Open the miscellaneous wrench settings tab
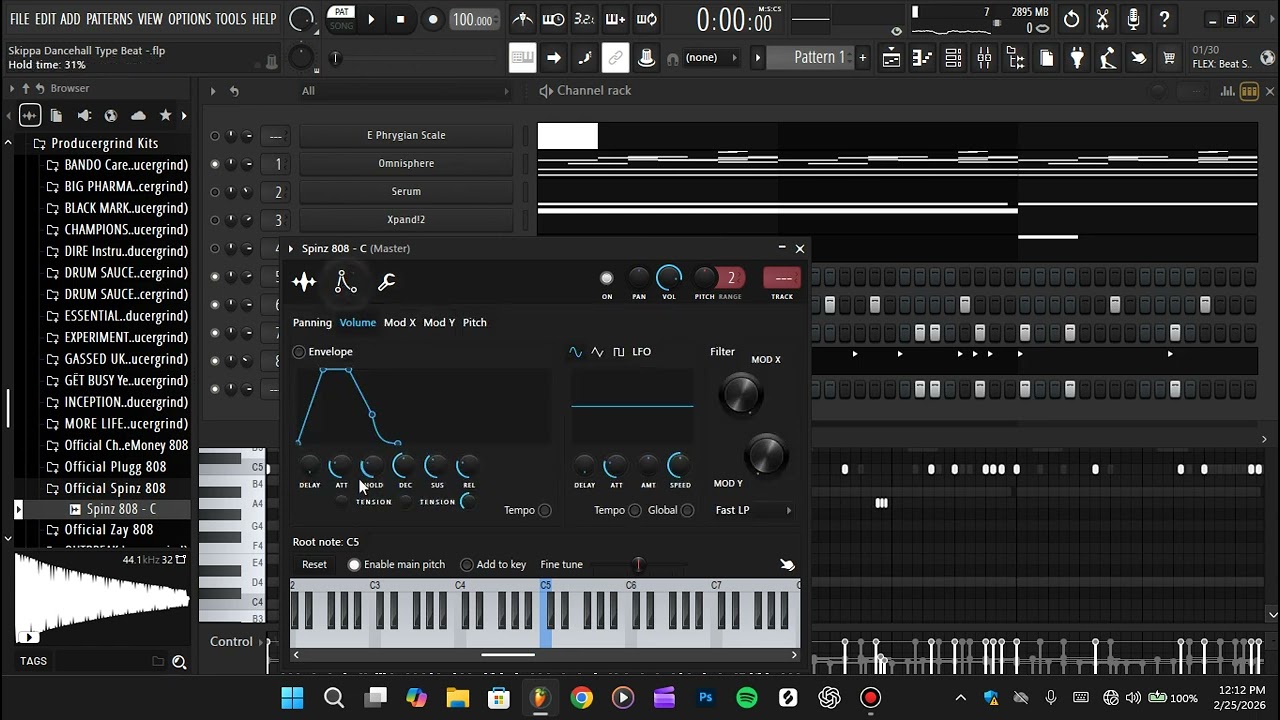This screenshot has width=1280, height=720. (x=386, y=282)
